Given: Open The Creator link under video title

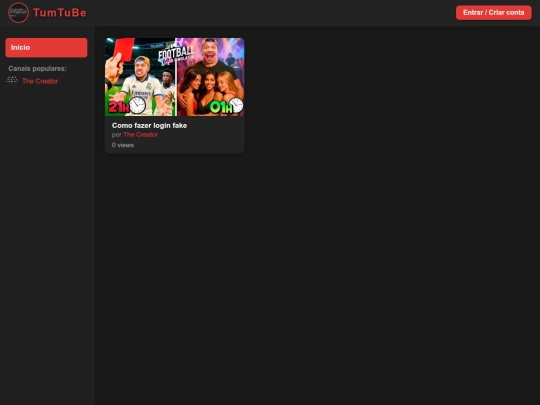Looking at the screenshot, I should coord(141,135).
